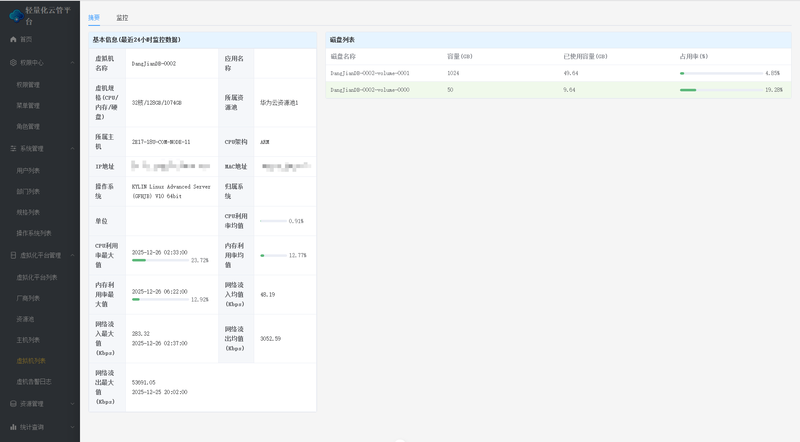Viewport: 800px width, 442px height.
Task: Click network inbound max value 283.32
Action: pos(141,334)
